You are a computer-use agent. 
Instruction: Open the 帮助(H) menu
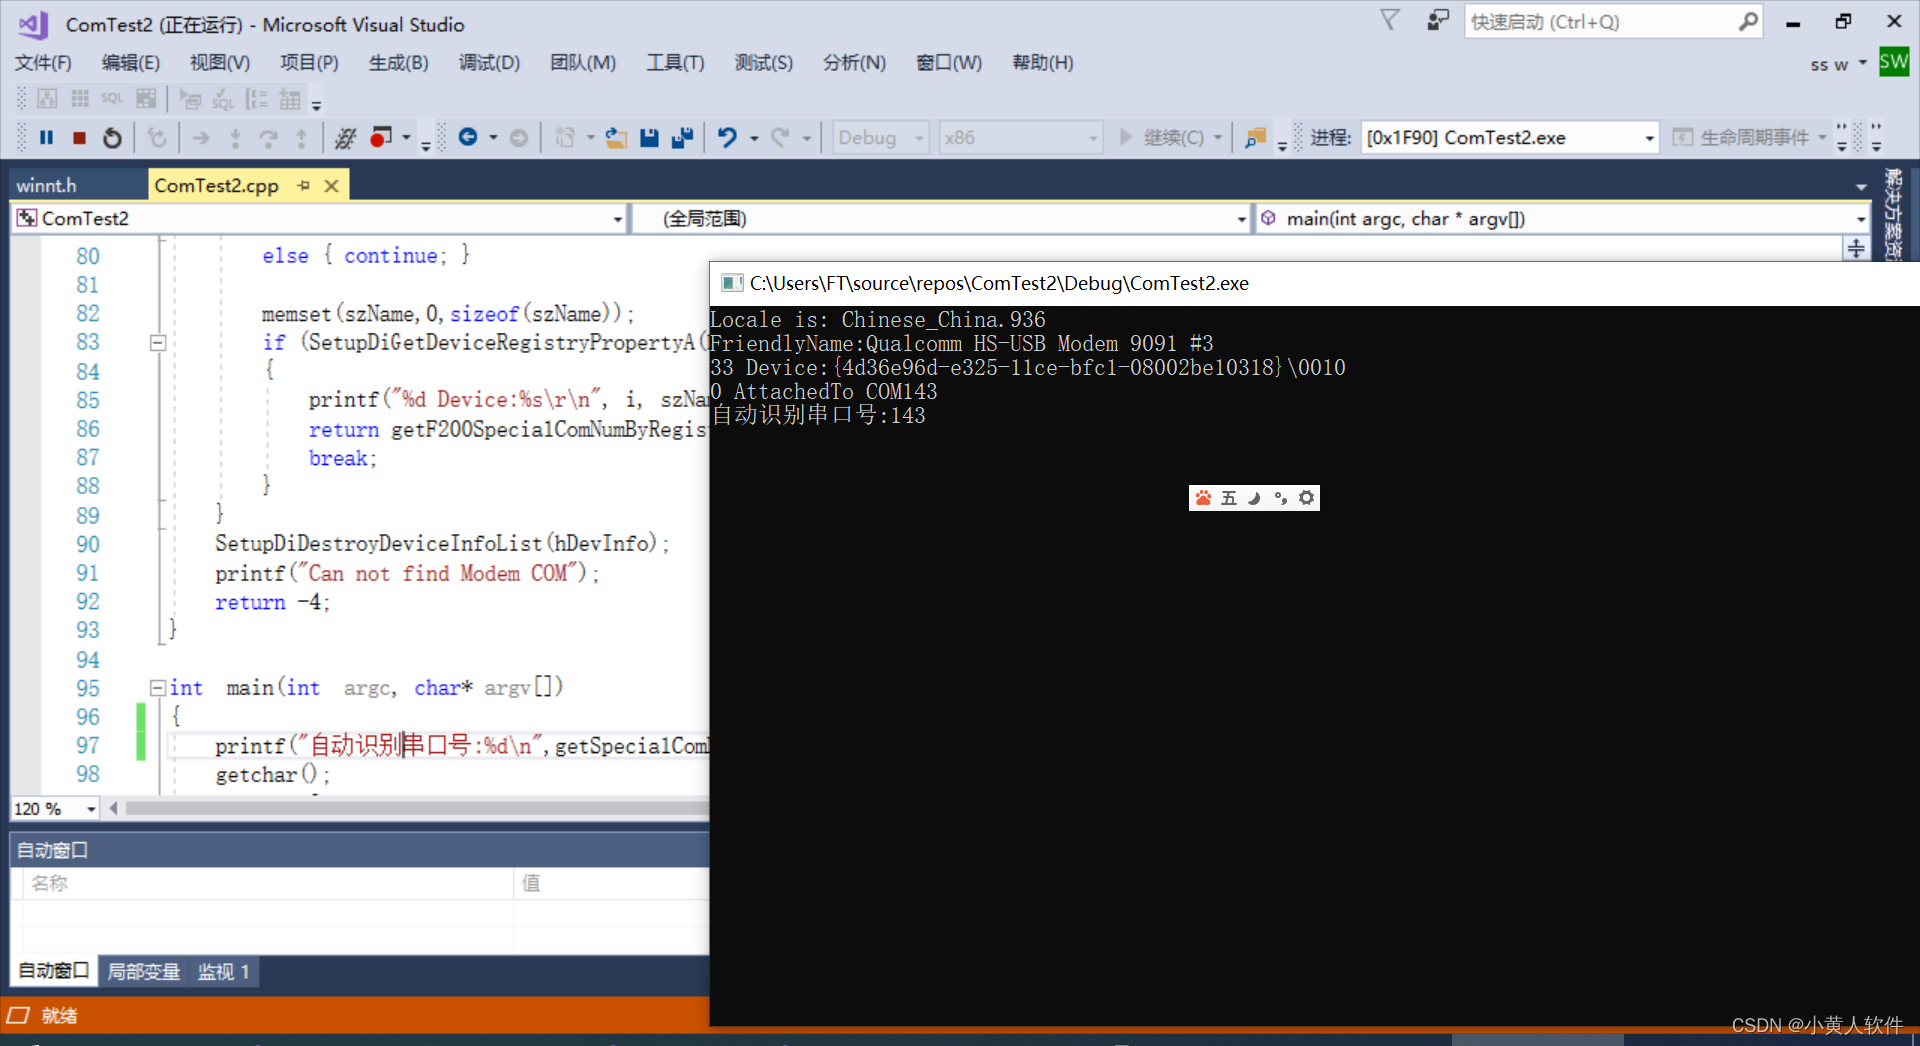pos(1042,63)
